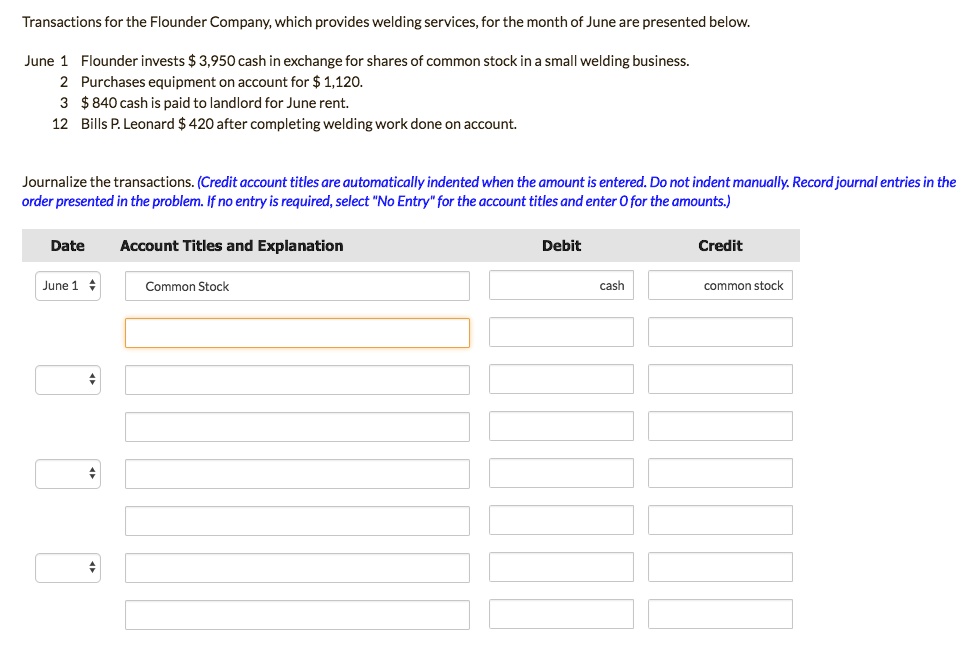Open the second entry's empty date dropdown
Viewport: 979px width, 658px height.
pyautogui.click(x=67, y=380)
